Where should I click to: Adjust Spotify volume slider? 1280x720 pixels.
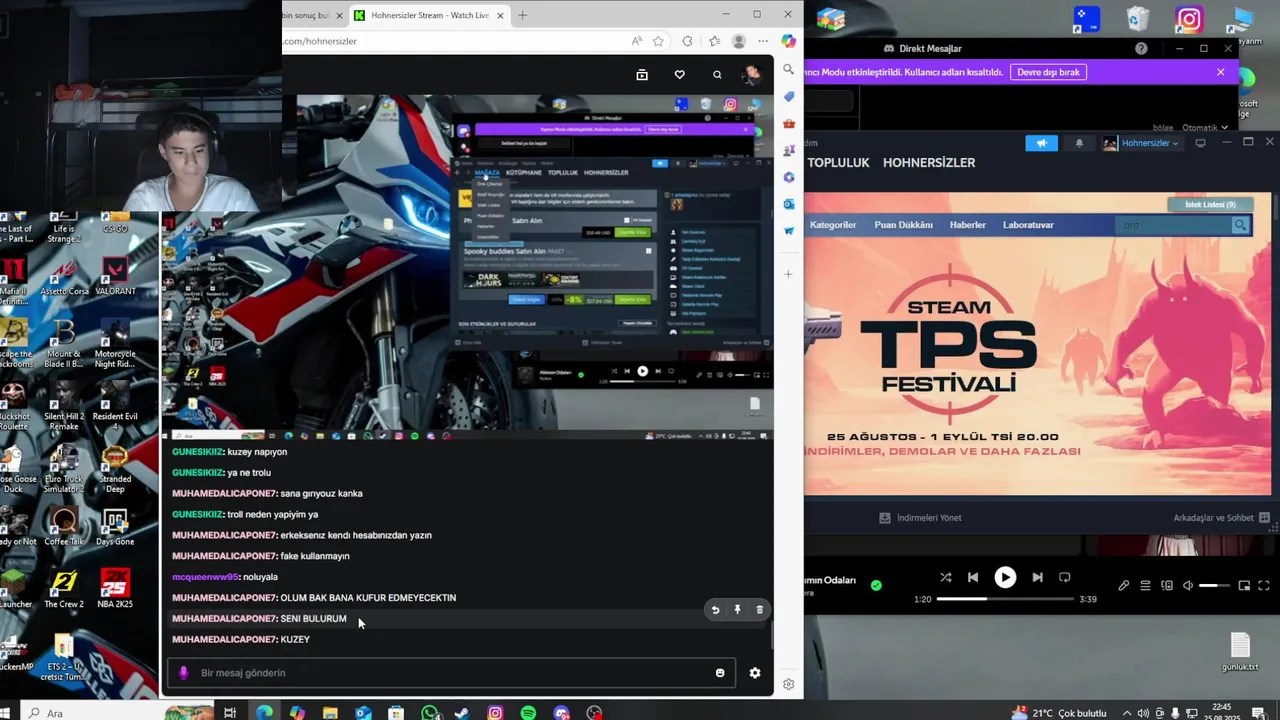point(1214,585)
